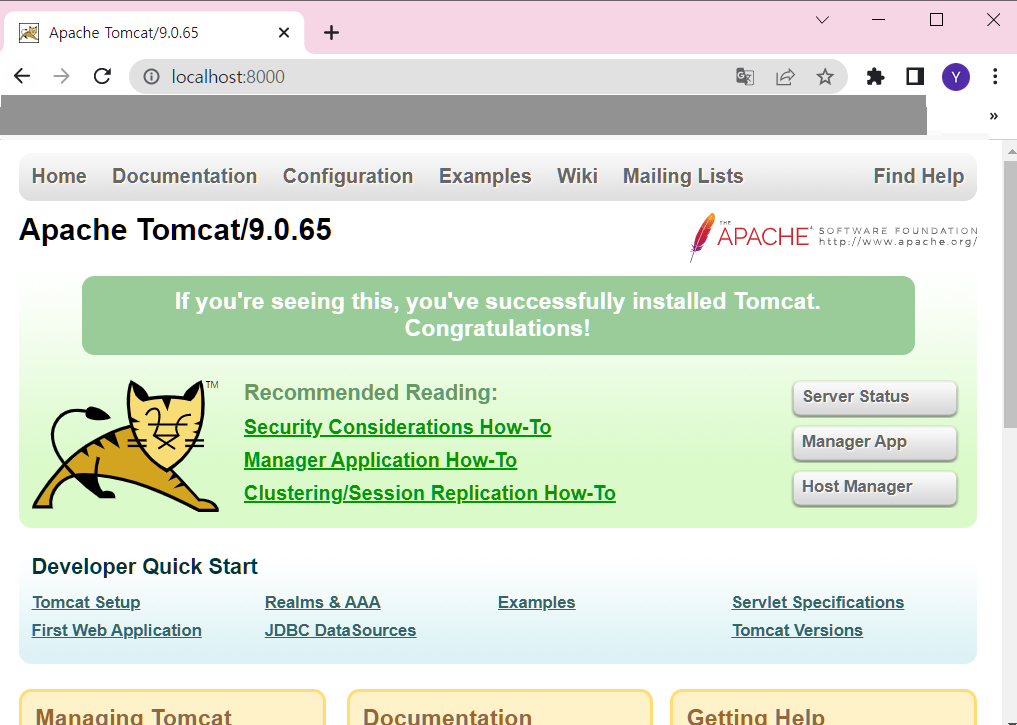Click the Getting Help section heading
The image size is (1017, 725).
(756, 716)
